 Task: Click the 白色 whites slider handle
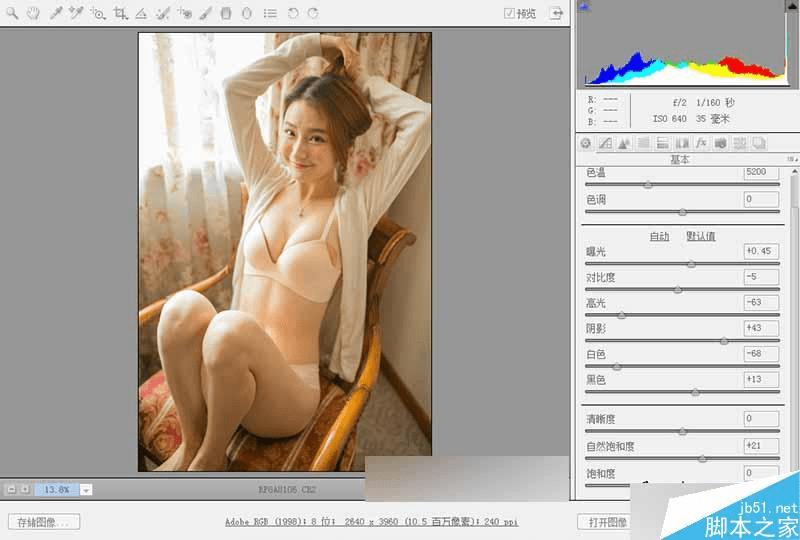coord(617,366)
